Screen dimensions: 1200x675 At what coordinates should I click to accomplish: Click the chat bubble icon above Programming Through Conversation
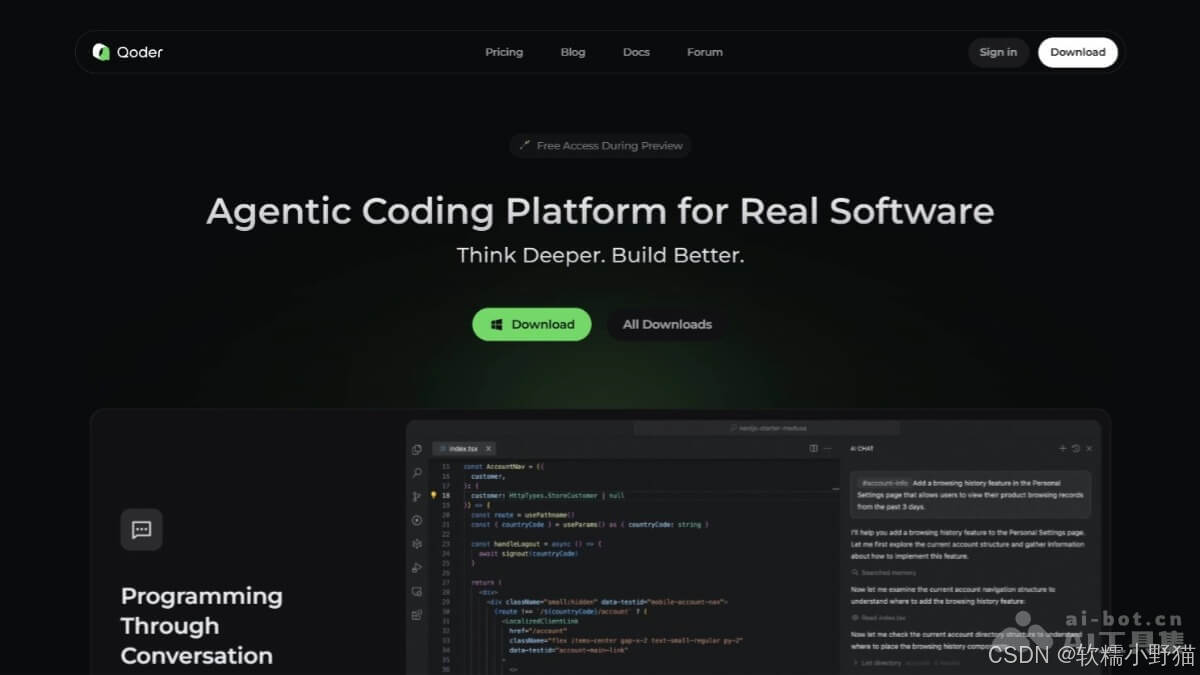click(x=141, y=530)
